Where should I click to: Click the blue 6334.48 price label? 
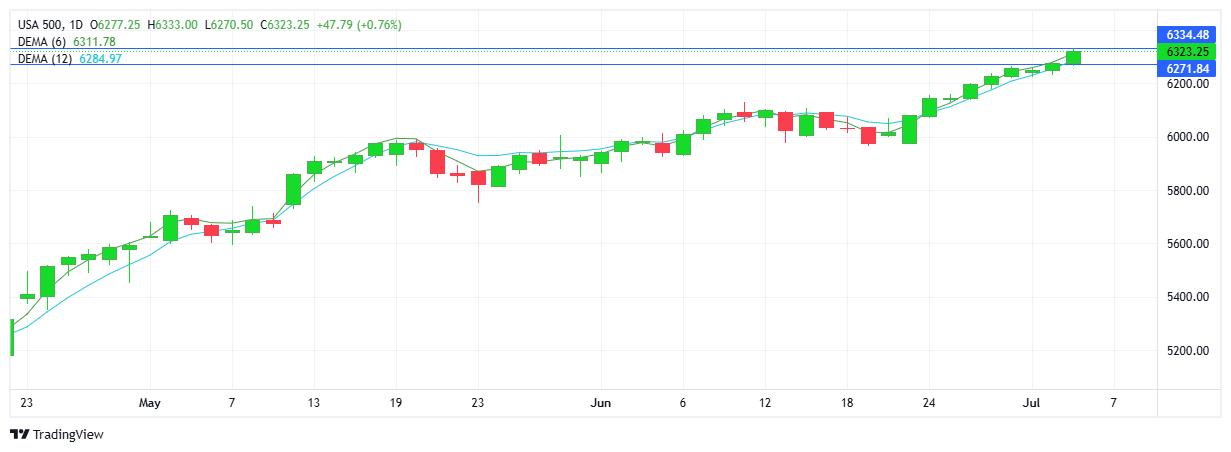point(1189,34)
